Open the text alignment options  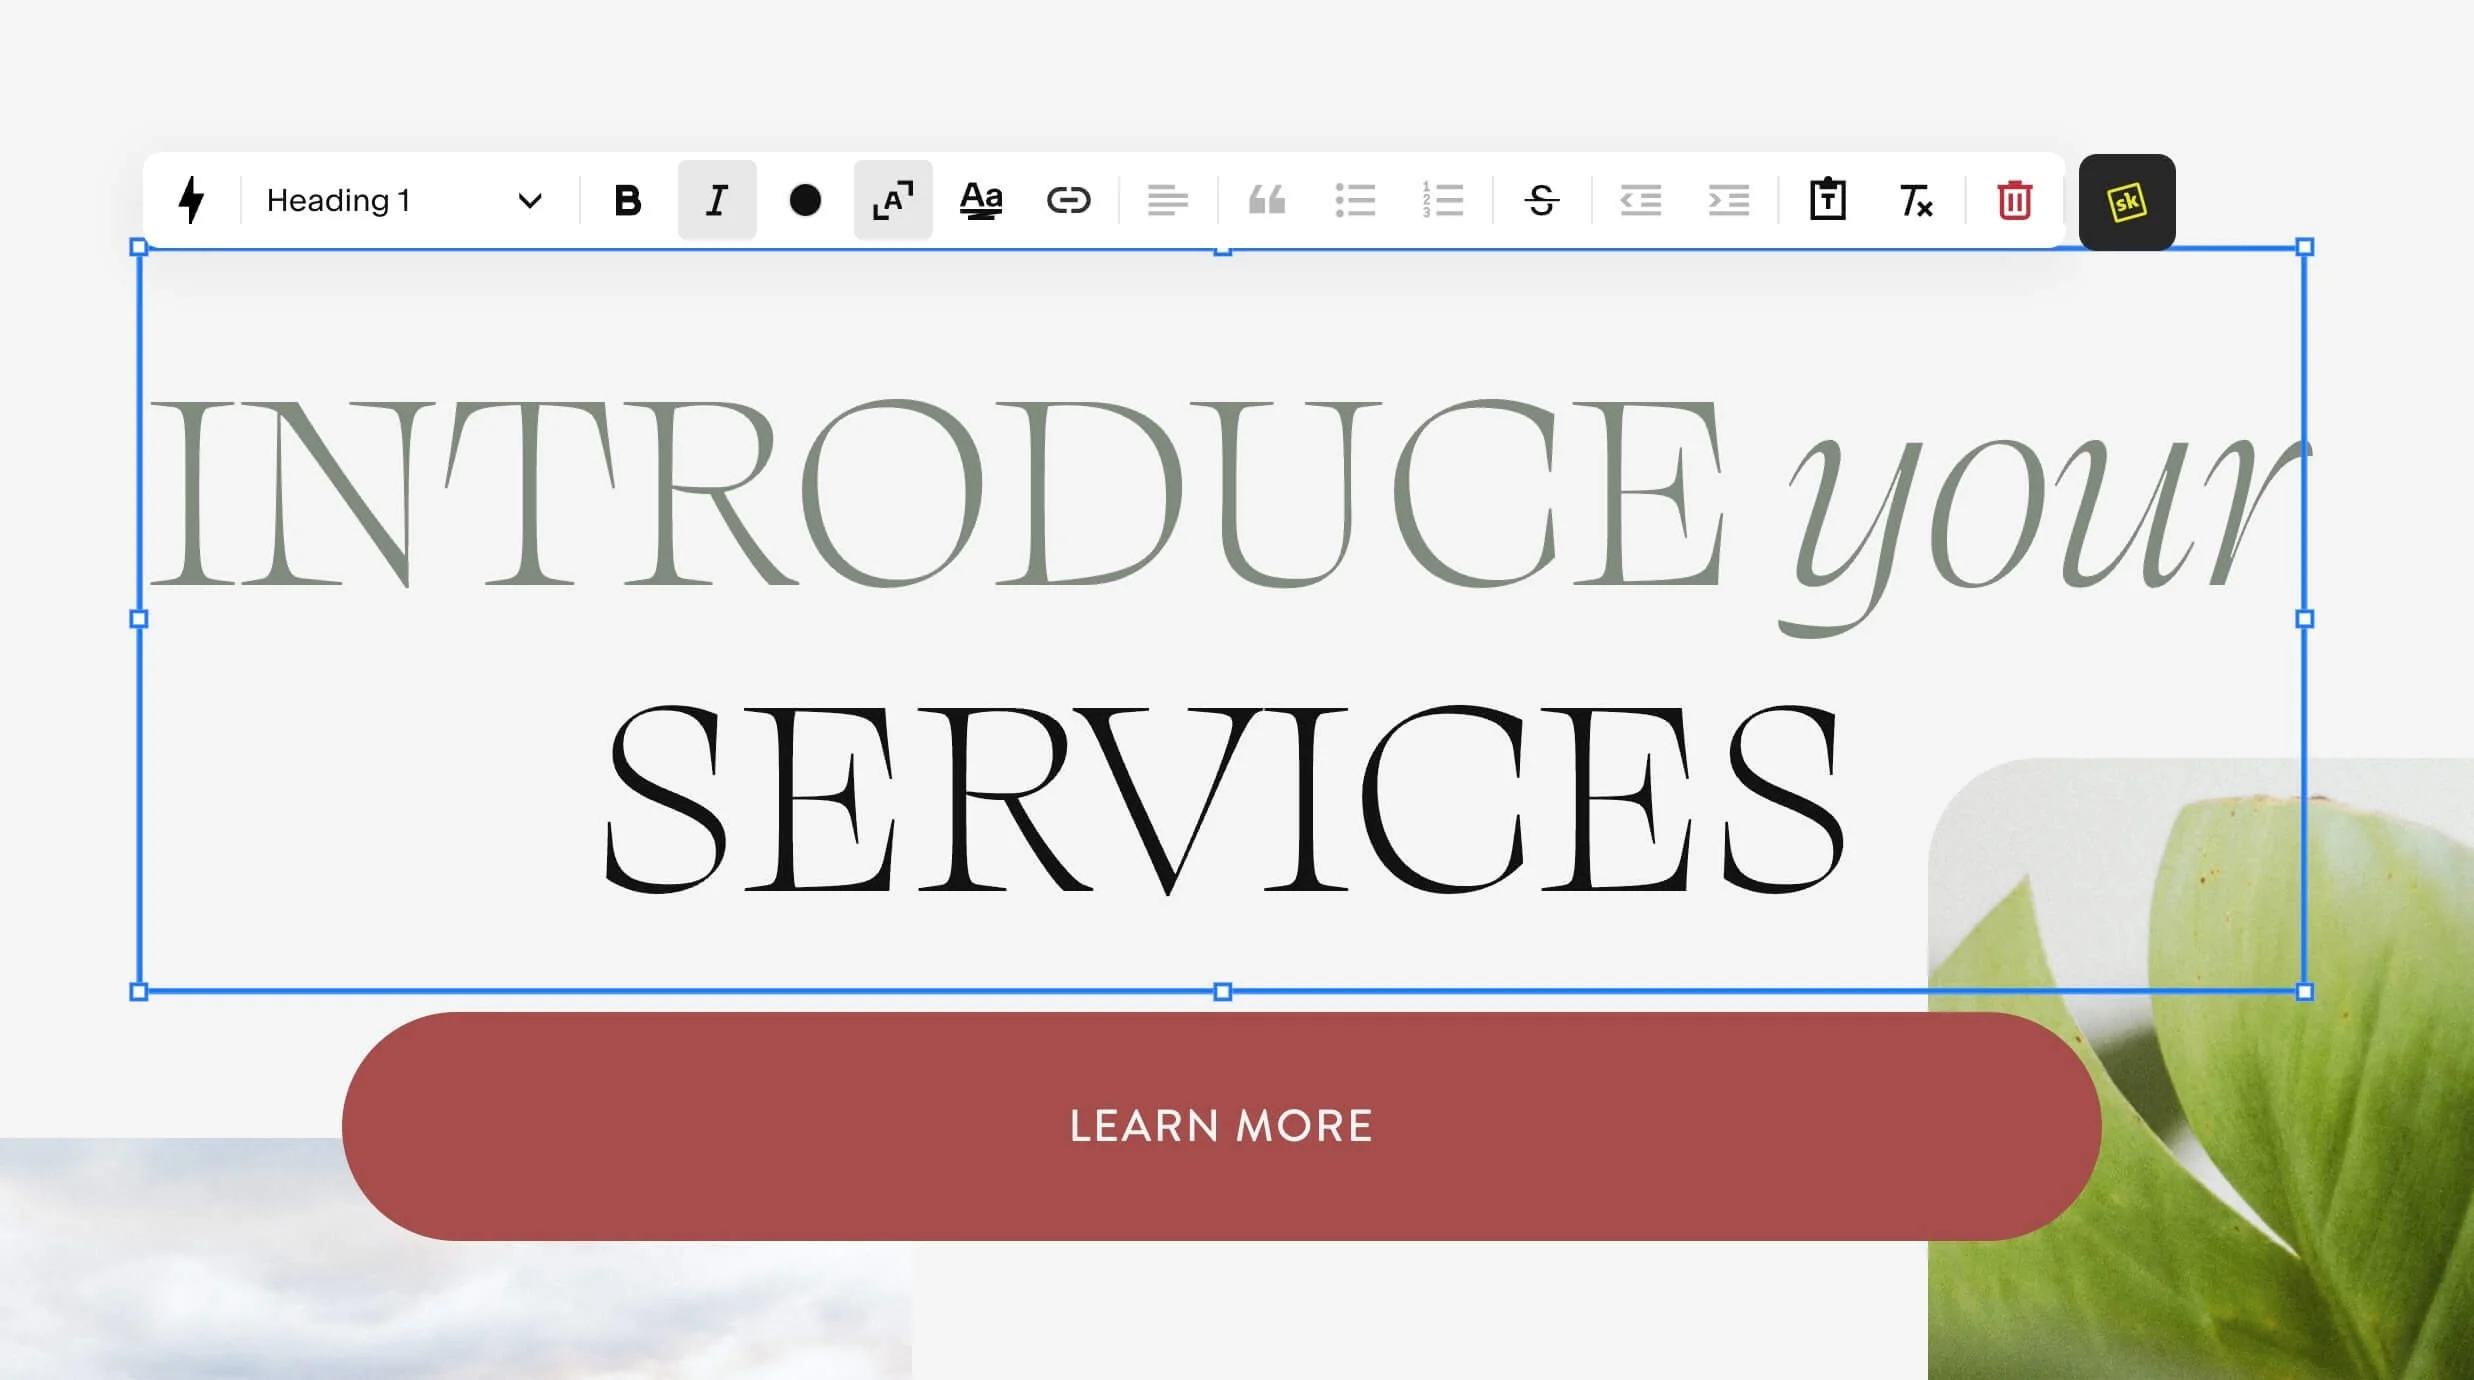coord(1167,201)
